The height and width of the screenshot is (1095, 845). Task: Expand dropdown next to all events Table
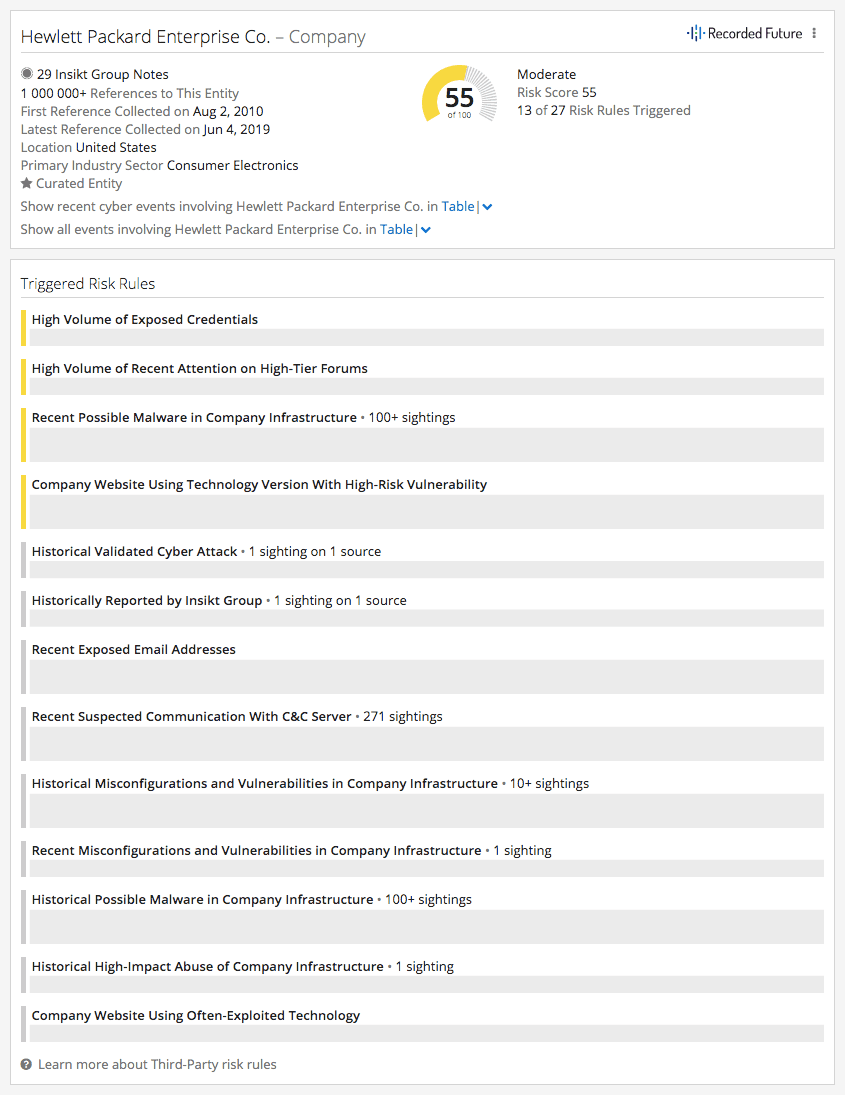coord(426,230)
